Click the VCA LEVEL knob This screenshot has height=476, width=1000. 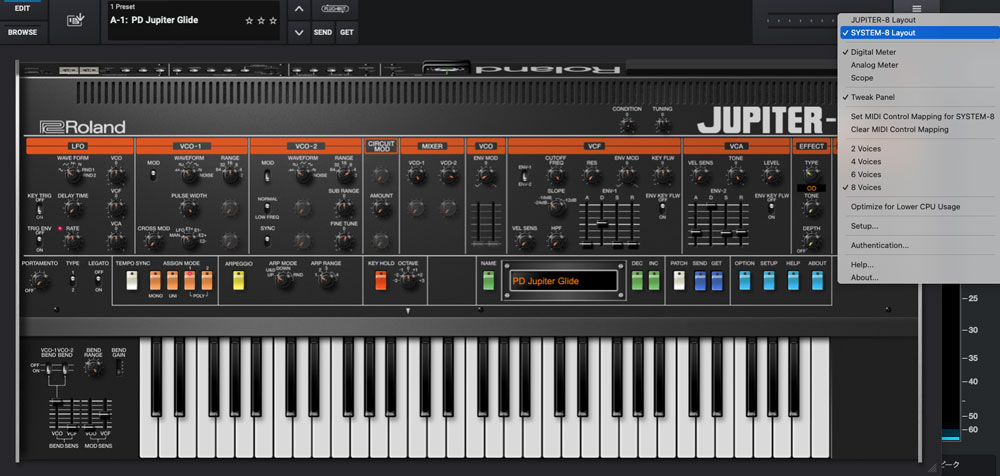pyautogui.click(x=771, y=175)
